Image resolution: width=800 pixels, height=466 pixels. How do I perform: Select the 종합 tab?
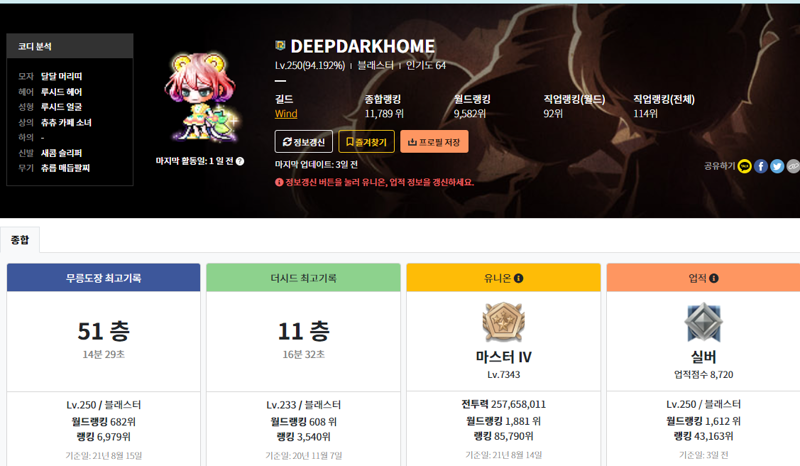point(20,240)
